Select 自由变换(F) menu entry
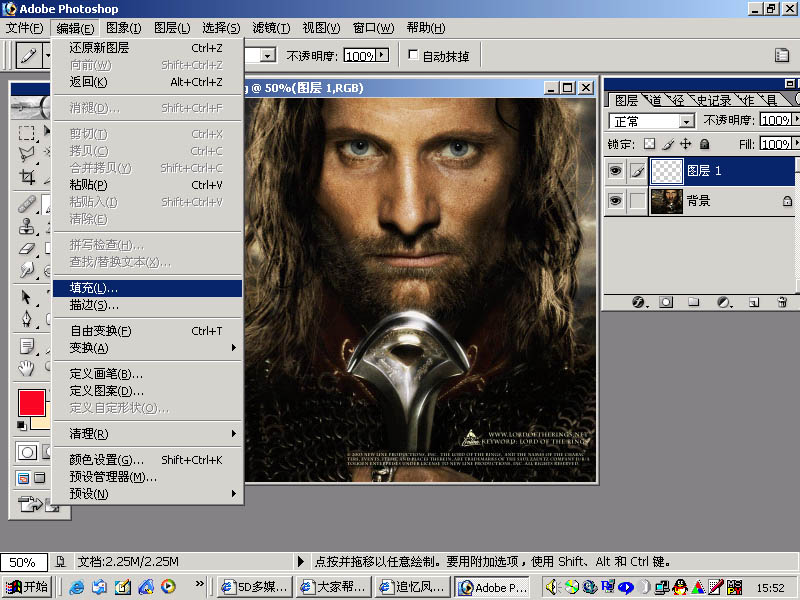800x600 pixels. tap(147, 331)
